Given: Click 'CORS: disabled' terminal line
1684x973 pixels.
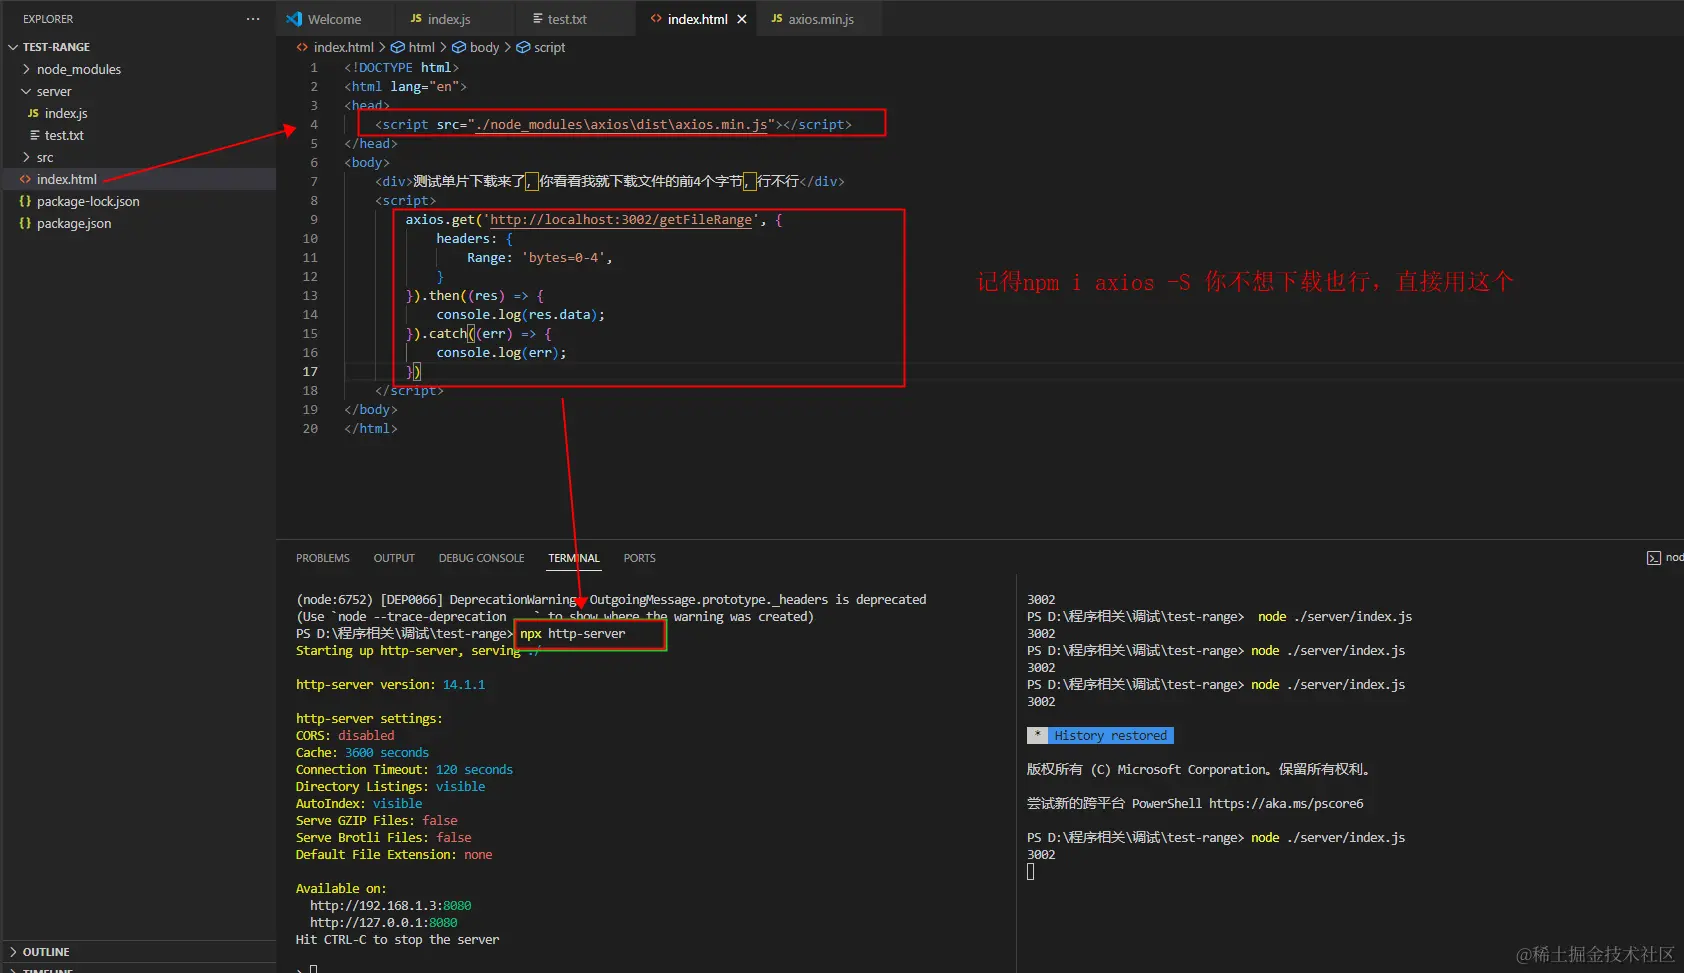Looking at the screenshot, I should click(345, 736).
